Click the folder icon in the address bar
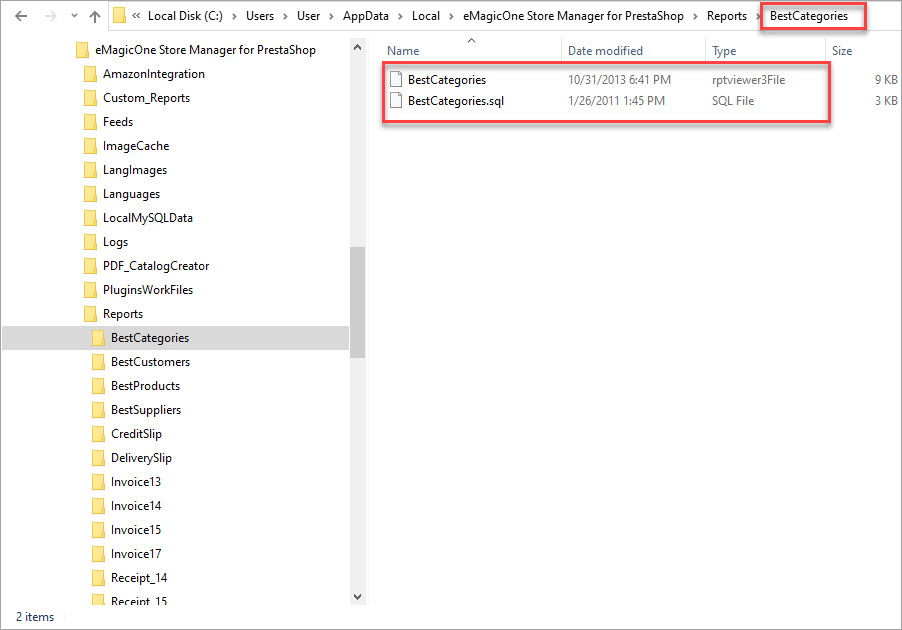The image size is (902, 630). pyautogui.click(x=119, y=16)
